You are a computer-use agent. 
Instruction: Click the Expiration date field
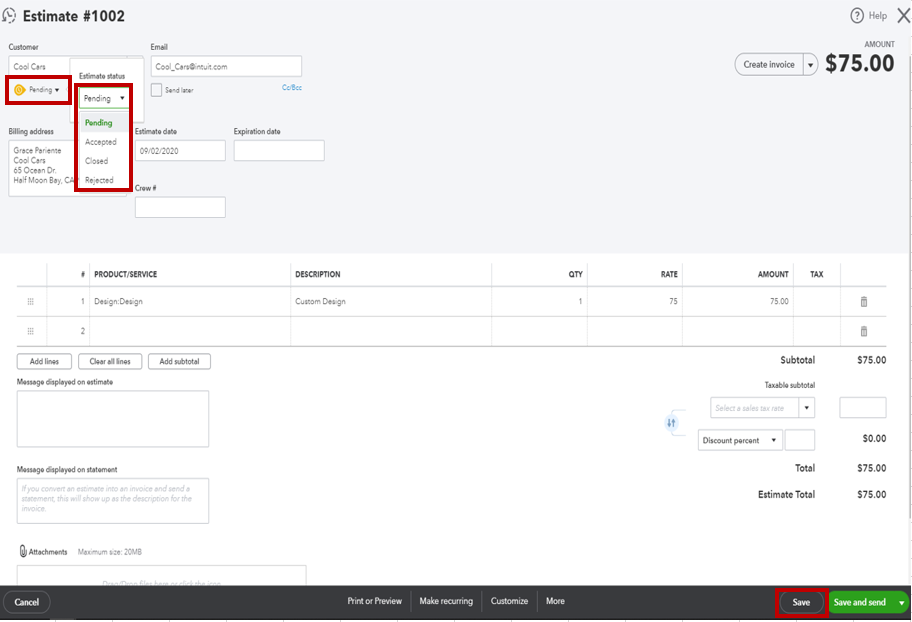[281, 150]
